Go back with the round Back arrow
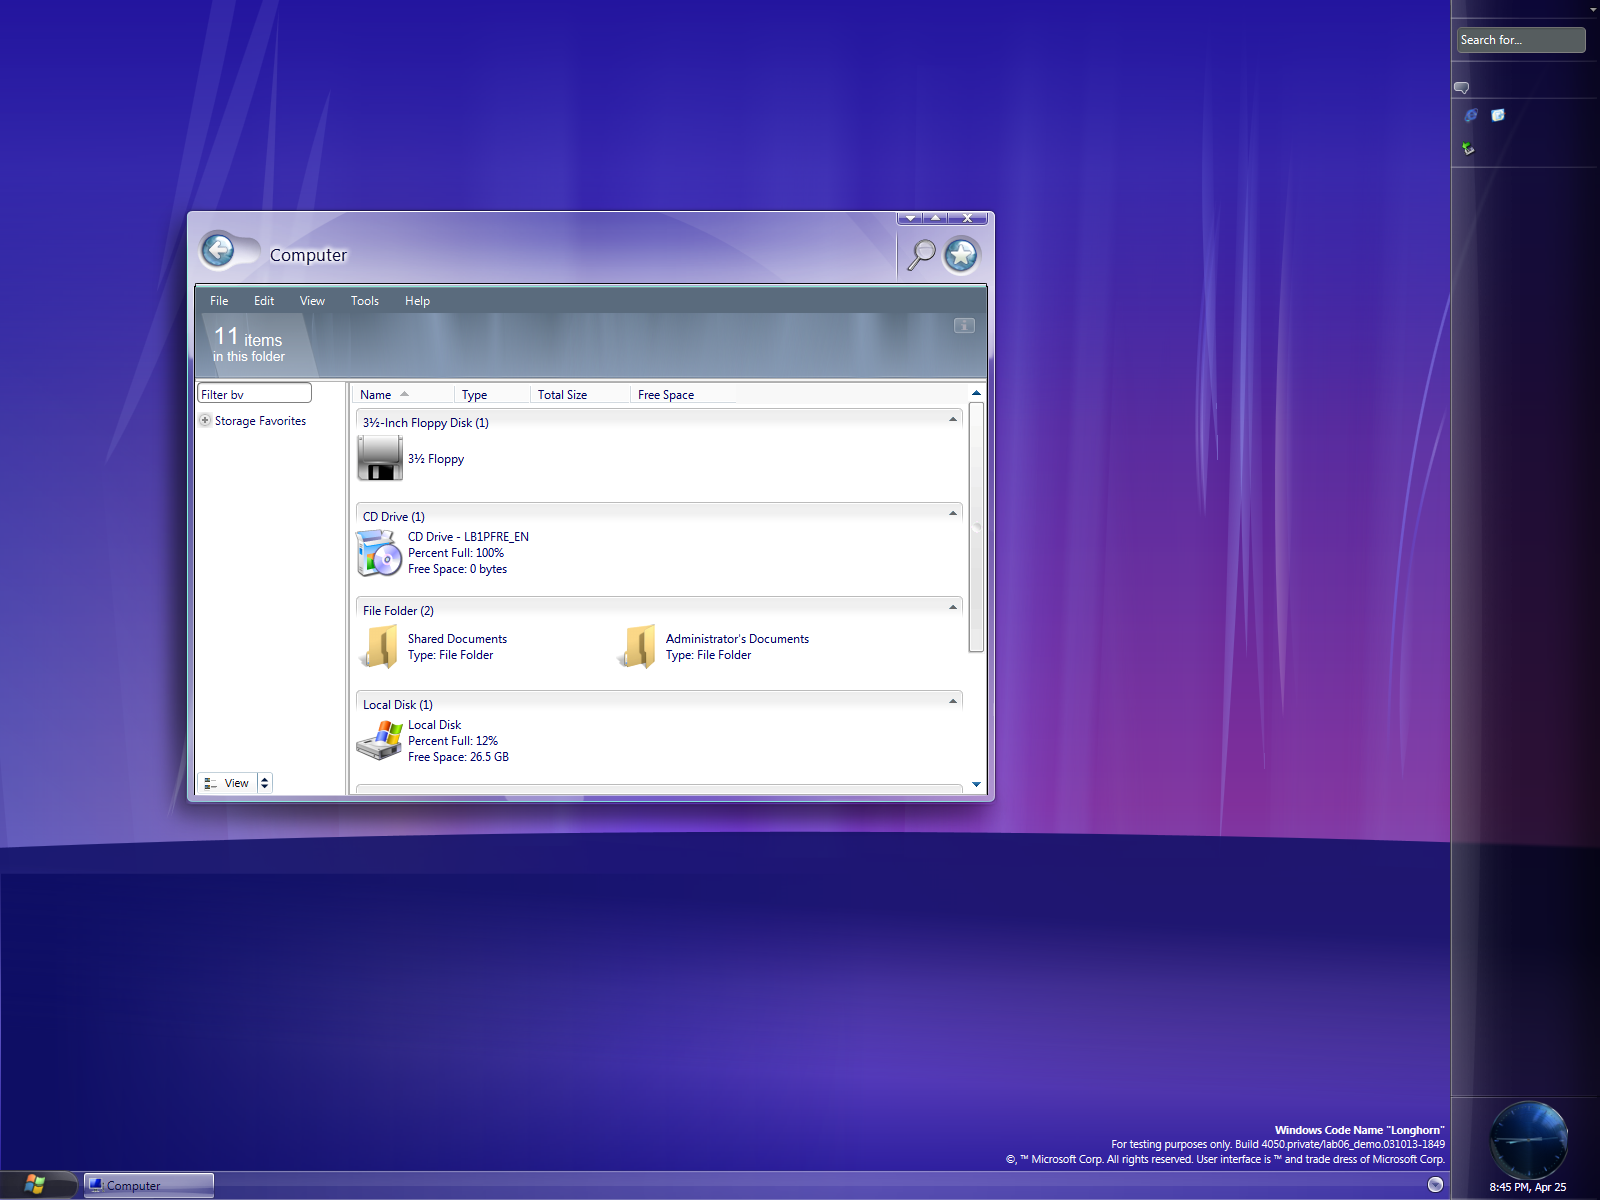Viewport: 1600px width, 1200px height. [x=218, y=250]
